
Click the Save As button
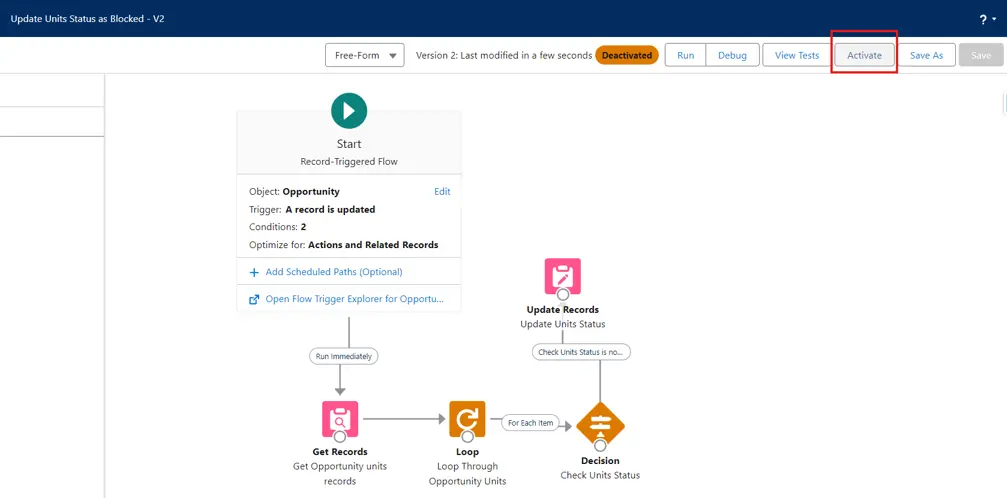click(x=926, y=55)
